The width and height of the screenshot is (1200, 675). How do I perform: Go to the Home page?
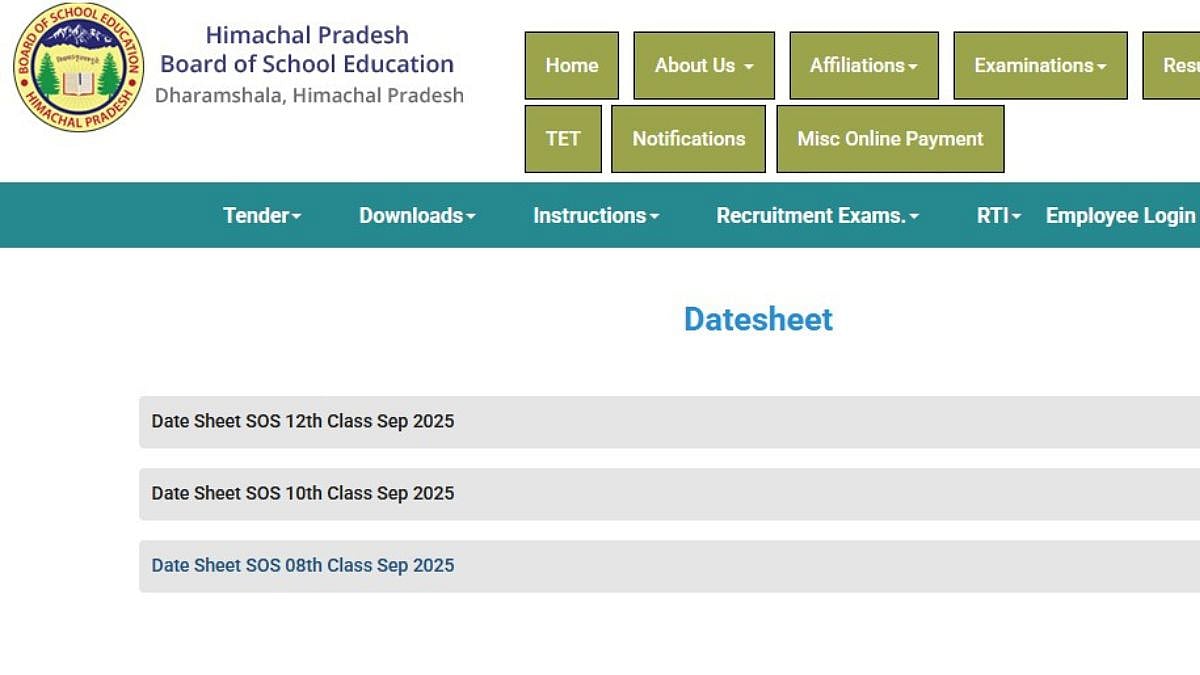click(x=571, y=66)
